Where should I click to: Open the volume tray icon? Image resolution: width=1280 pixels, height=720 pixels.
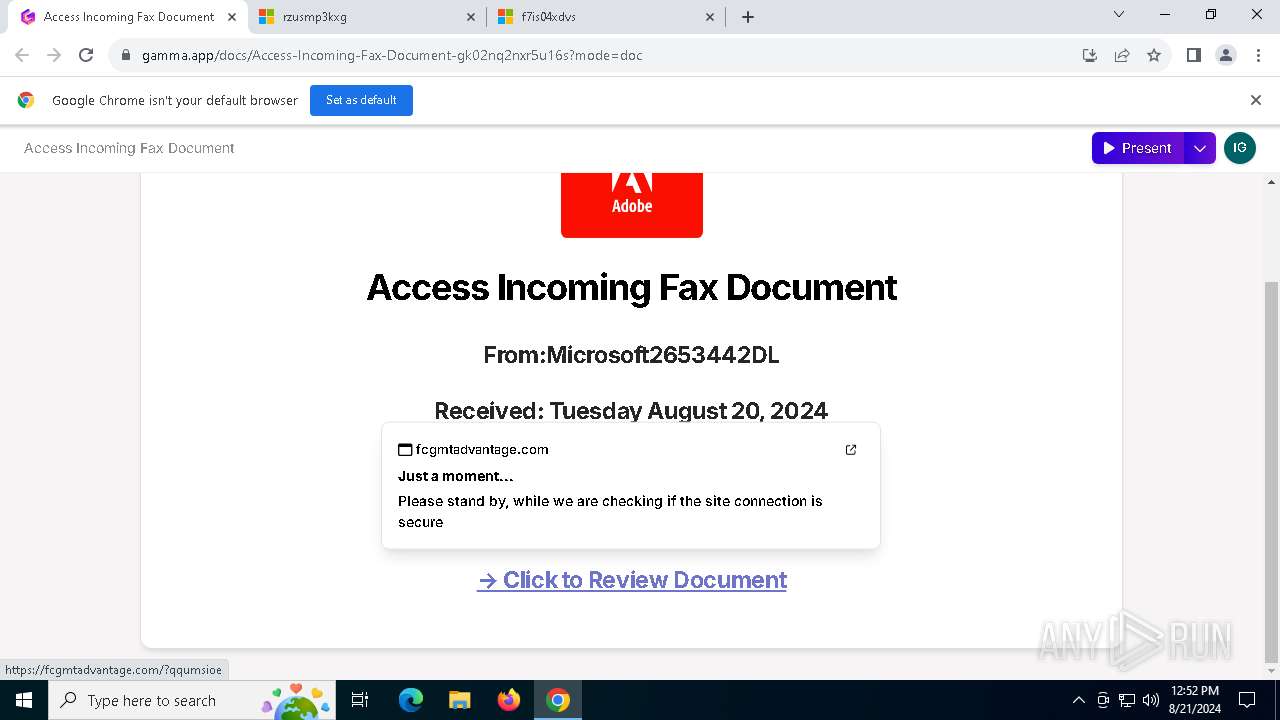1151,700
